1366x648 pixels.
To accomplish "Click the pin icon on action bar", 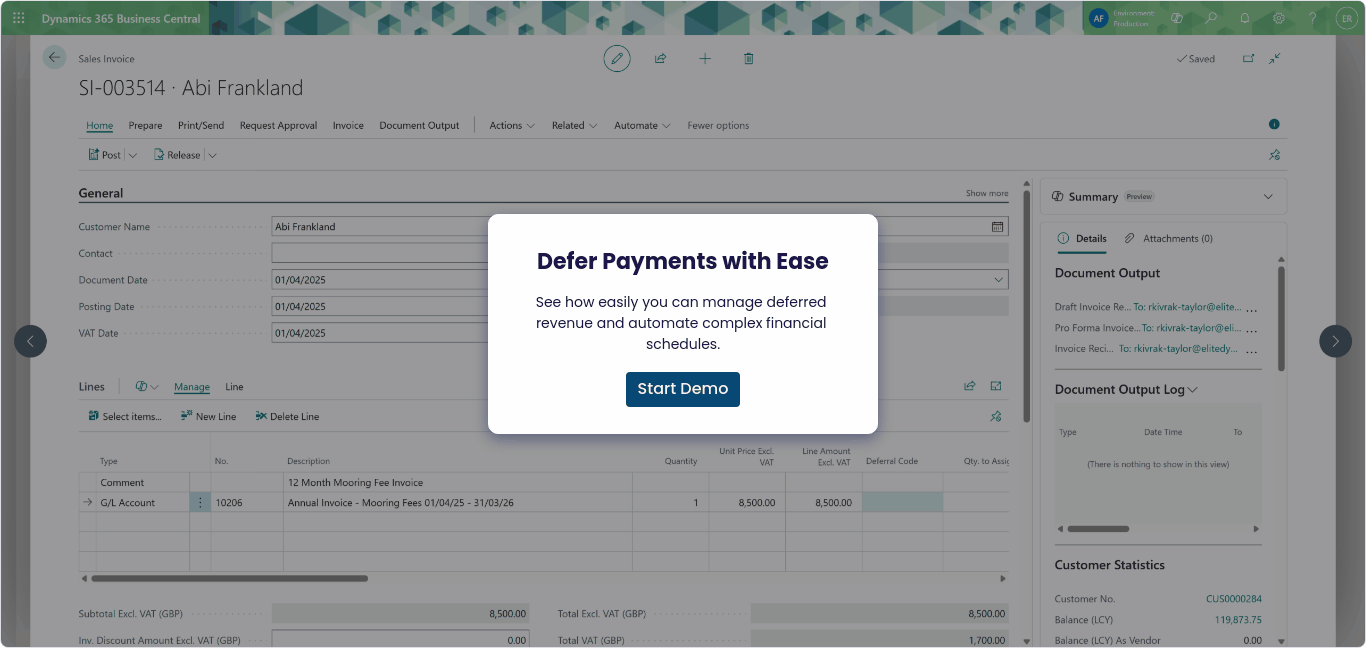I will (x=1274, y=155).
